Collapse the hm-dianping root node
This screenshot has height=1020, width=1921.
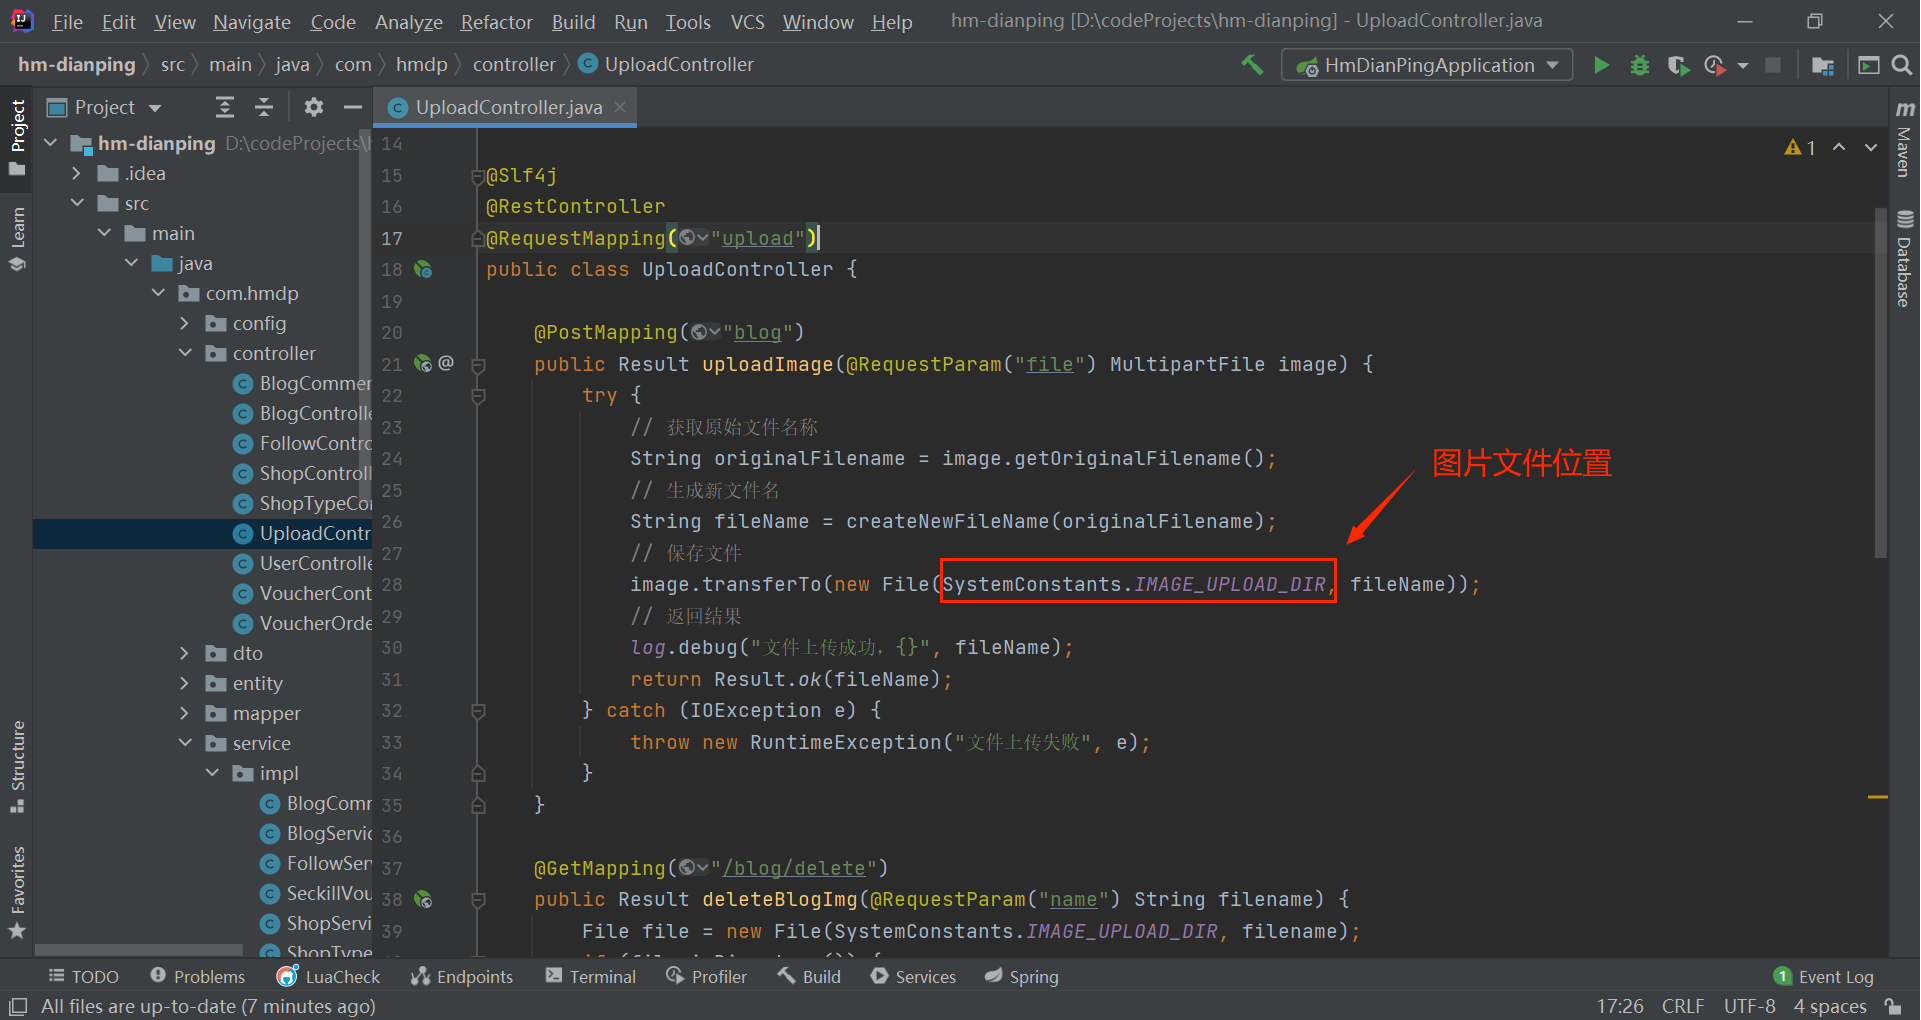(51, 143)
